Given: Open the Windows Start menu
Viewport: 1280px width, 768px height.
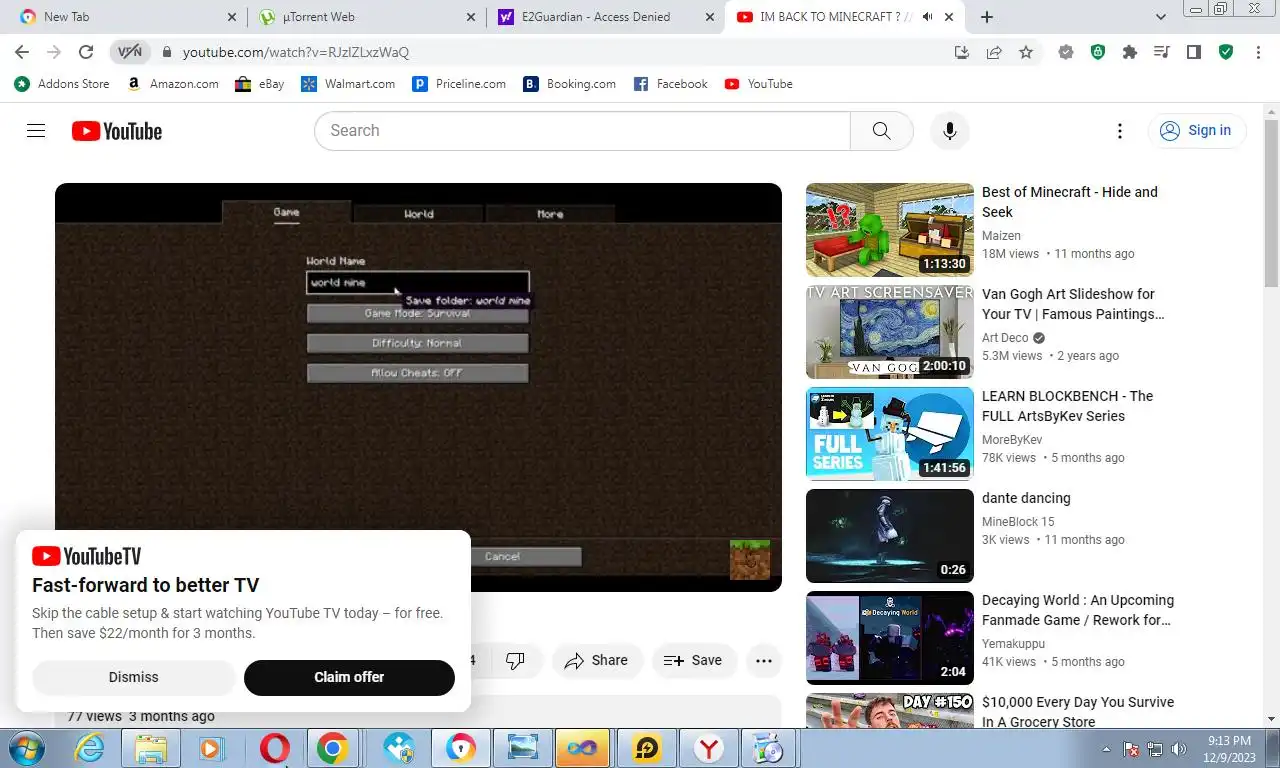Looking at the screenshot, I should 27,748.
